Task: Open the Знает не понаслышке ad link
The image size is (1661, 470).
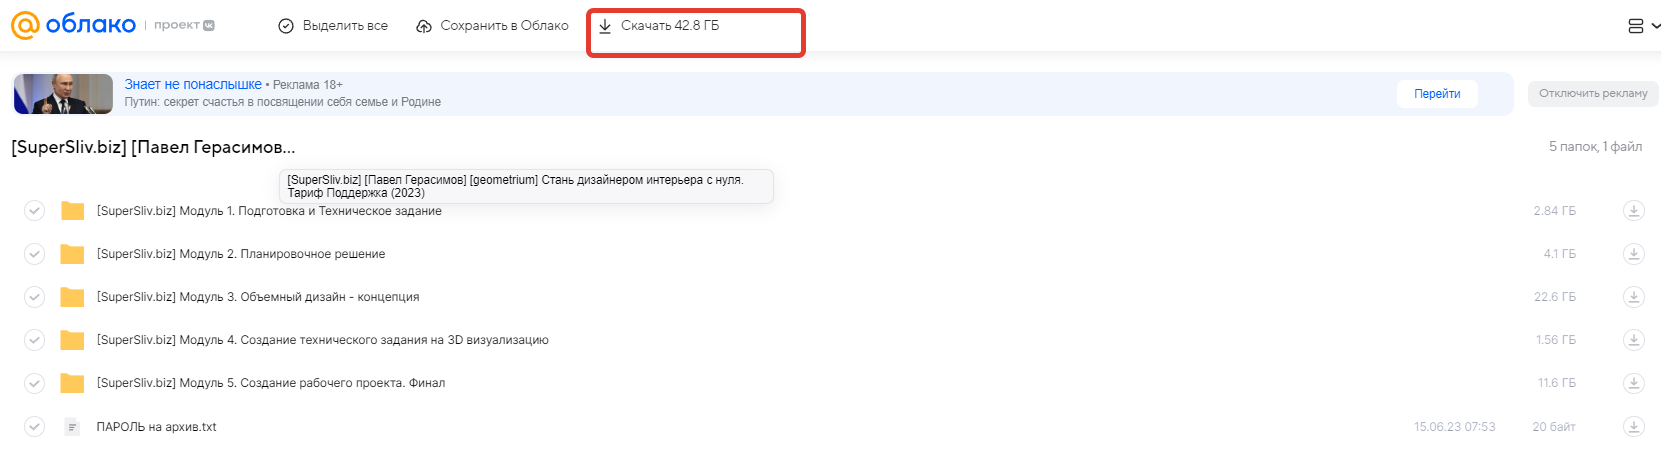Action: 193,85
